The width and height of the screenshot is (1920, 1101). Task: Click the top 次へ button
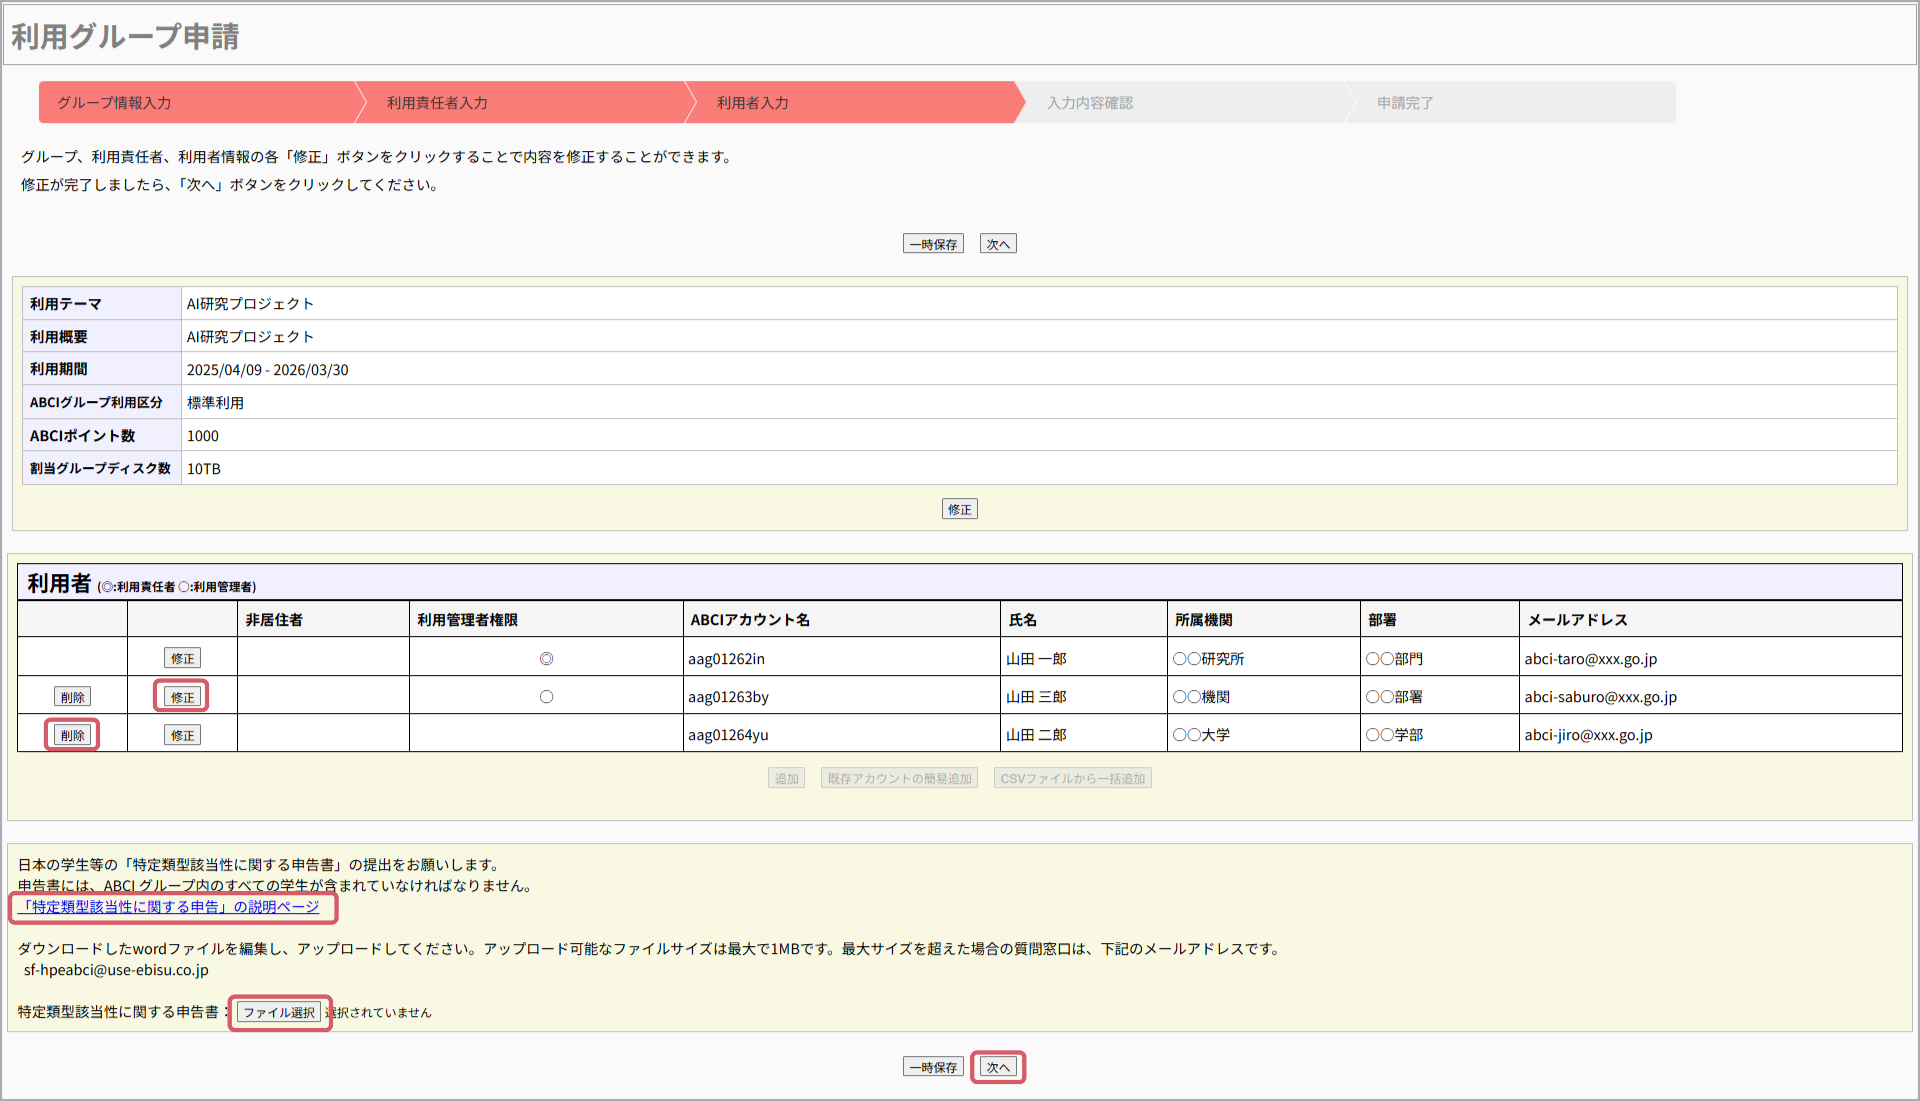coord(998,244)
